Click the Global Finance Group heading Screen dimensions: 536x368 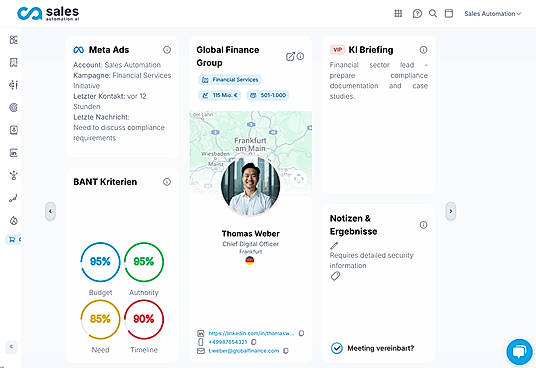(228, 56)
